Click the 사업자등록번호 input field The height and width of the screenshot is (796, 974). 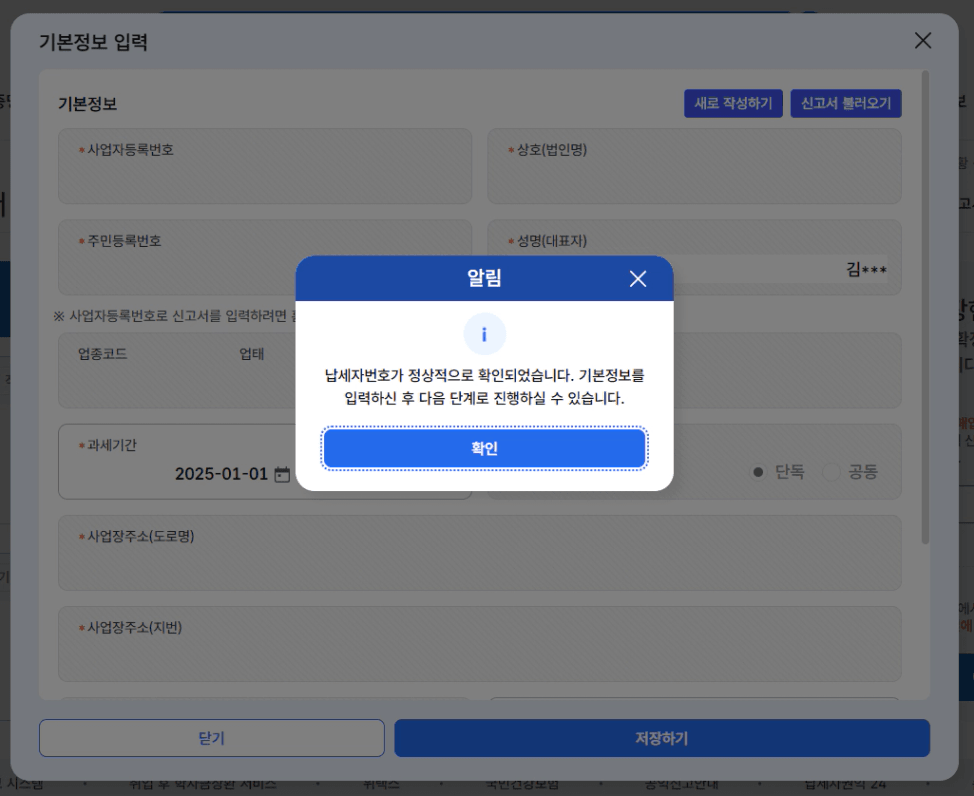[264, 178]
